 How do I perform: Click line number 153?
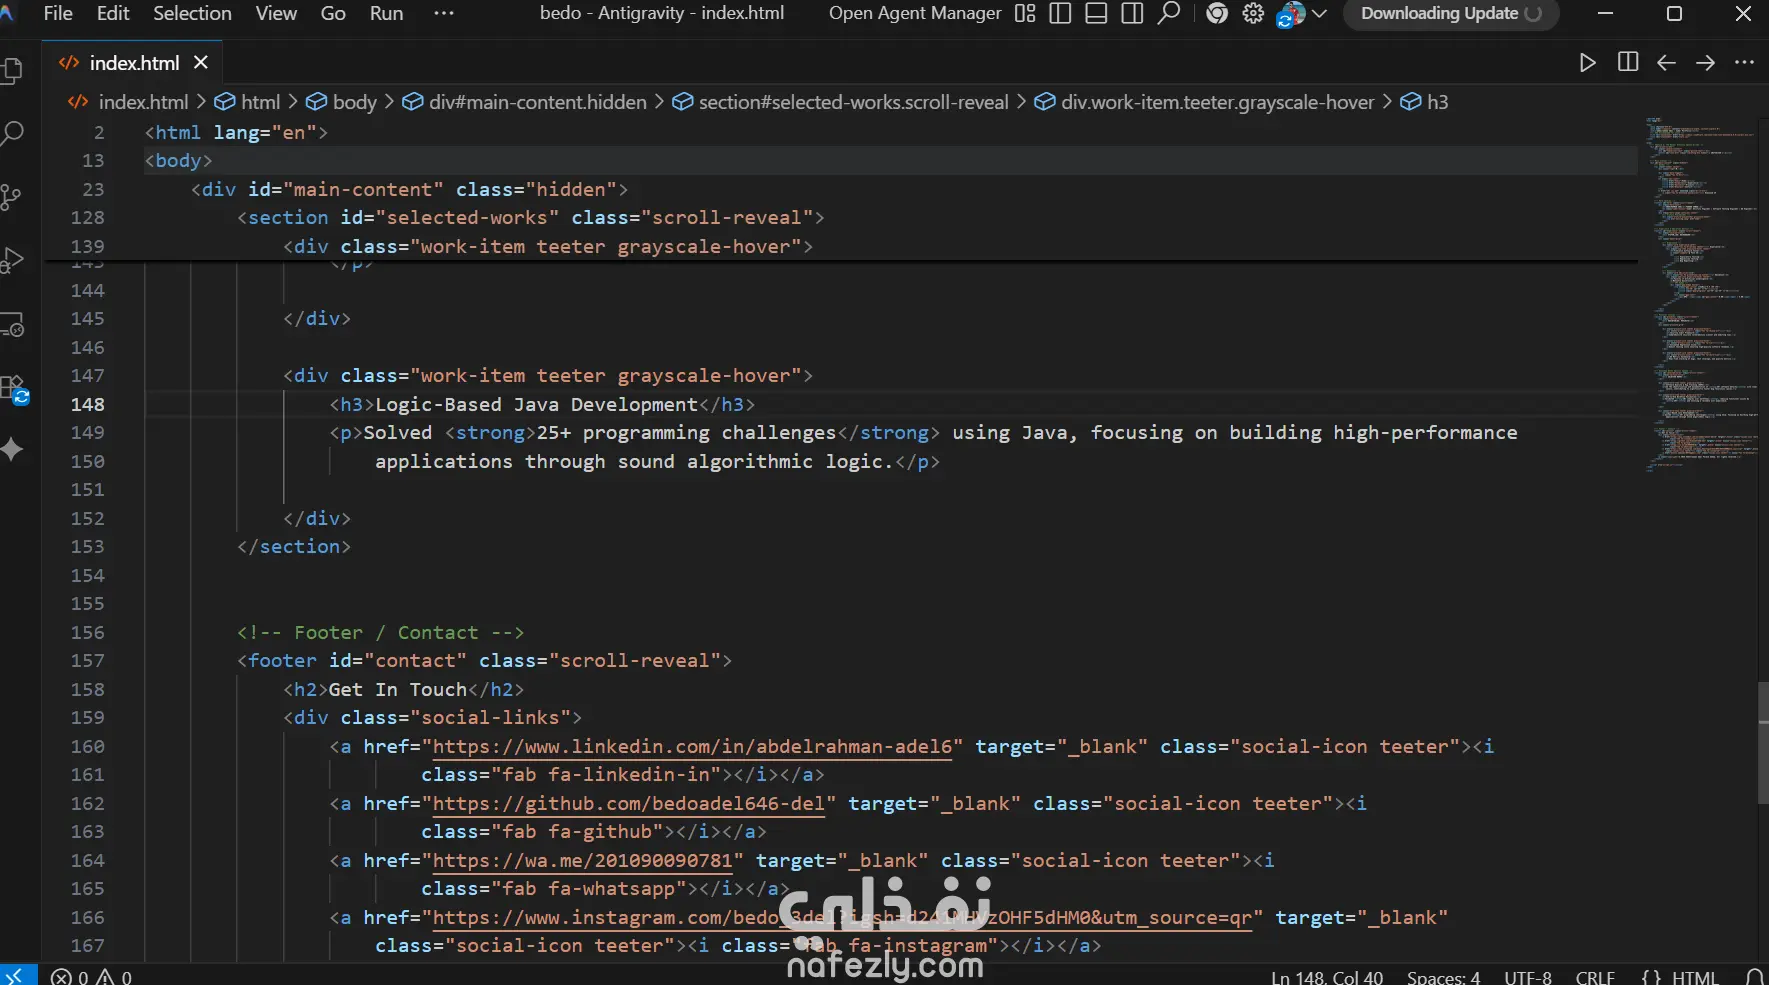(87, 547)
